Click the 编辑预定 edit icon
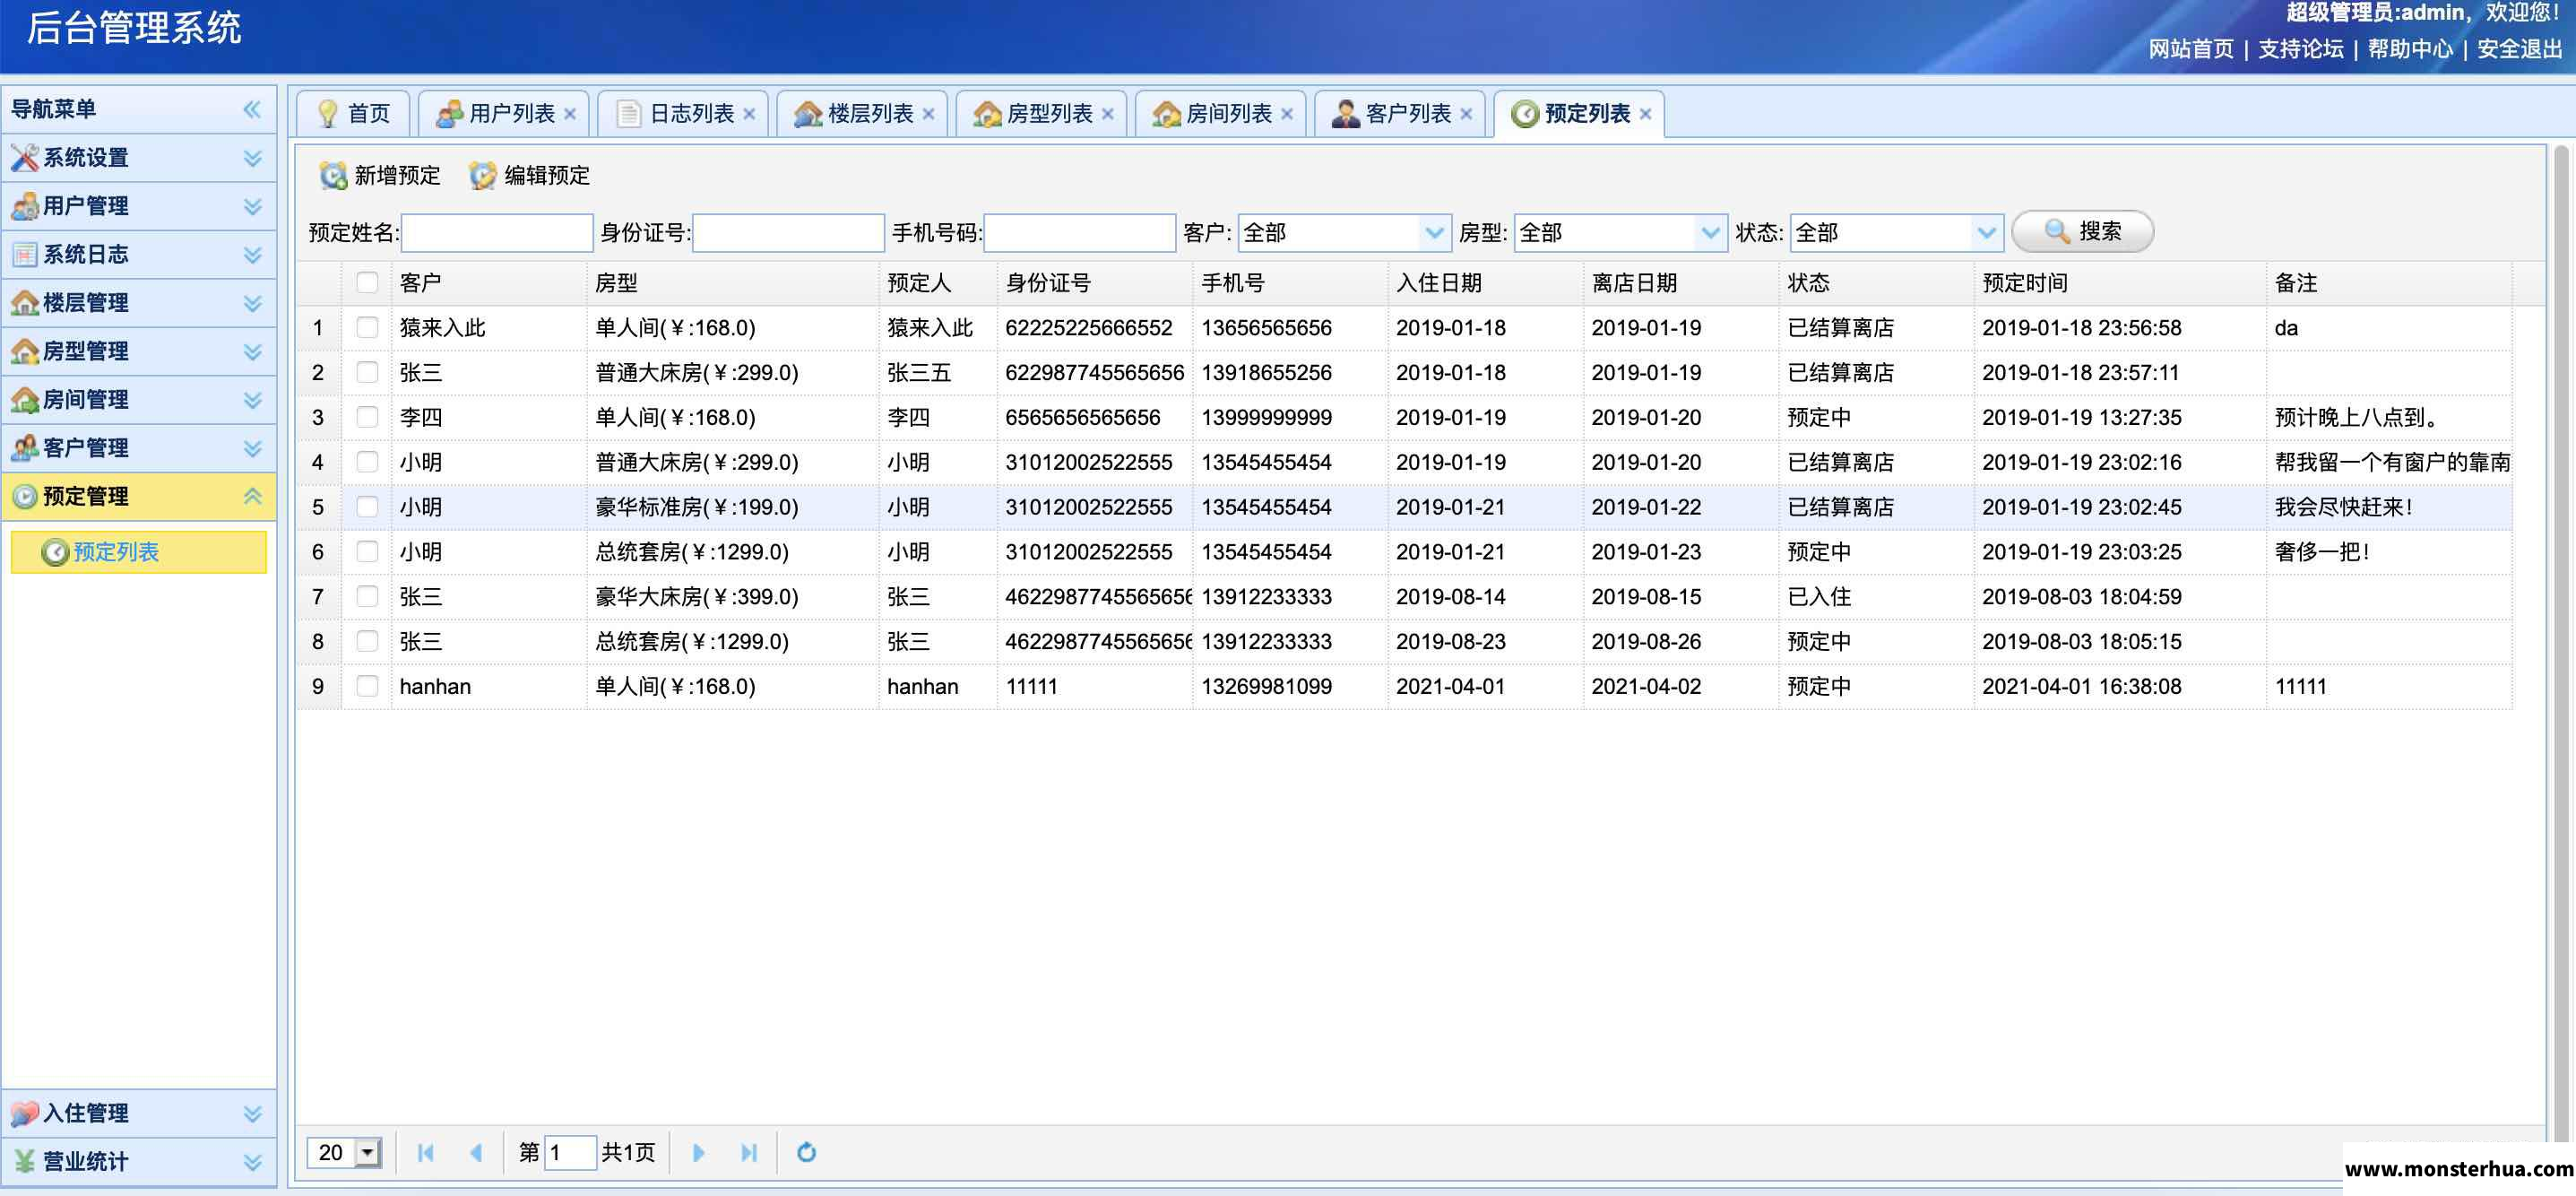 tap(483, 176)
